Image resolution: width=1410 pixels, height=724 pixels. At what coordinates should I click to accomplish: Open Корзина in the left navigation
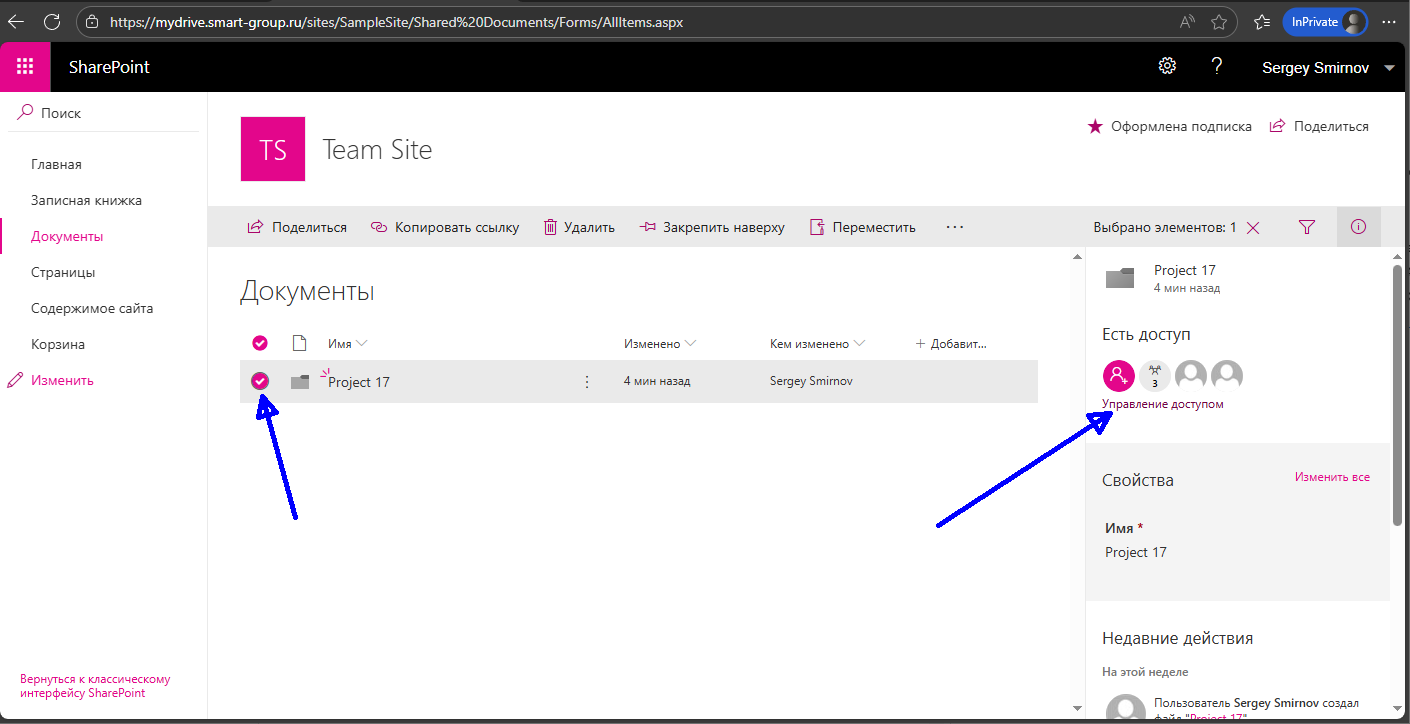pos(58,345)
